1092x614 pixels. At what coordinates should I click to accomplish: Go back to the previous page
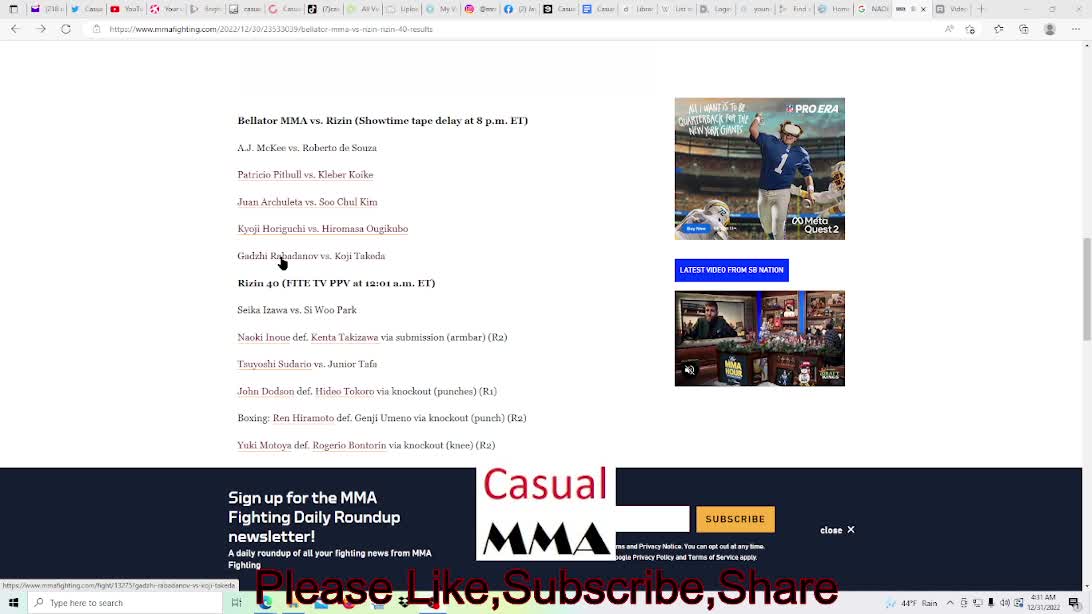point(15,29)
